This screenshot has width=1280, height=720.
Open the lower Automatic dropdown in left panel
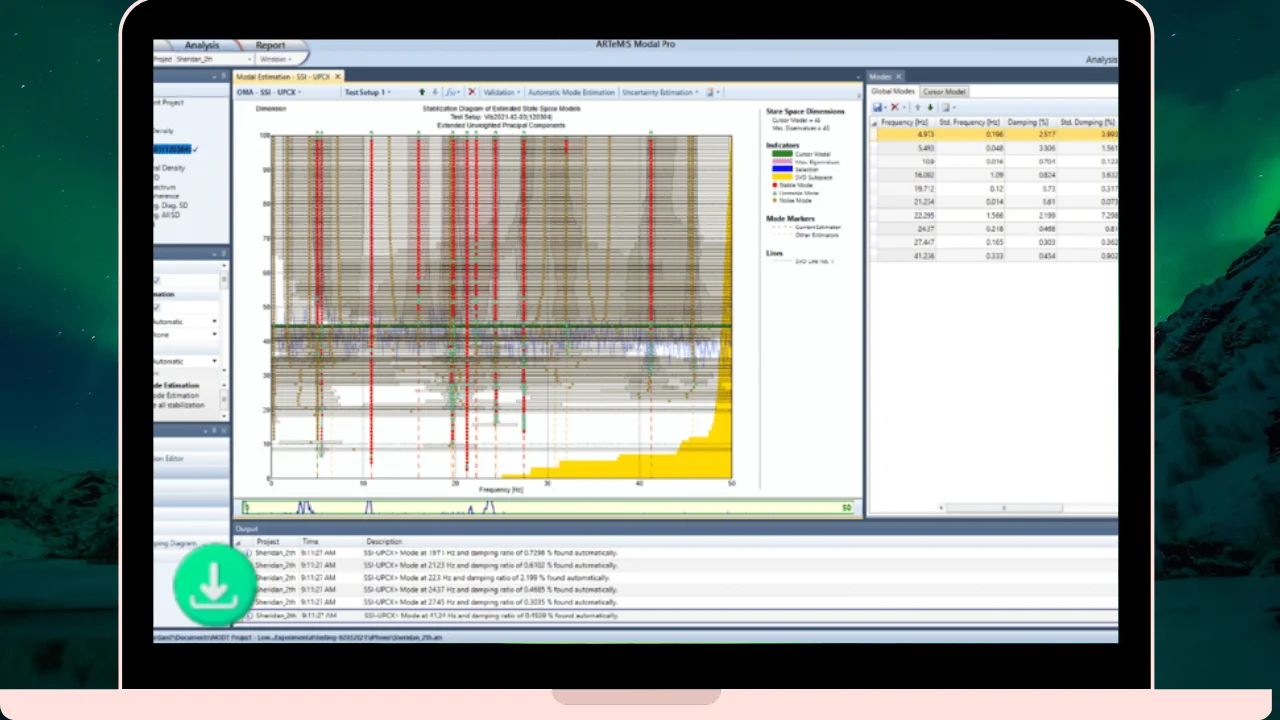(x=214, y=361)
